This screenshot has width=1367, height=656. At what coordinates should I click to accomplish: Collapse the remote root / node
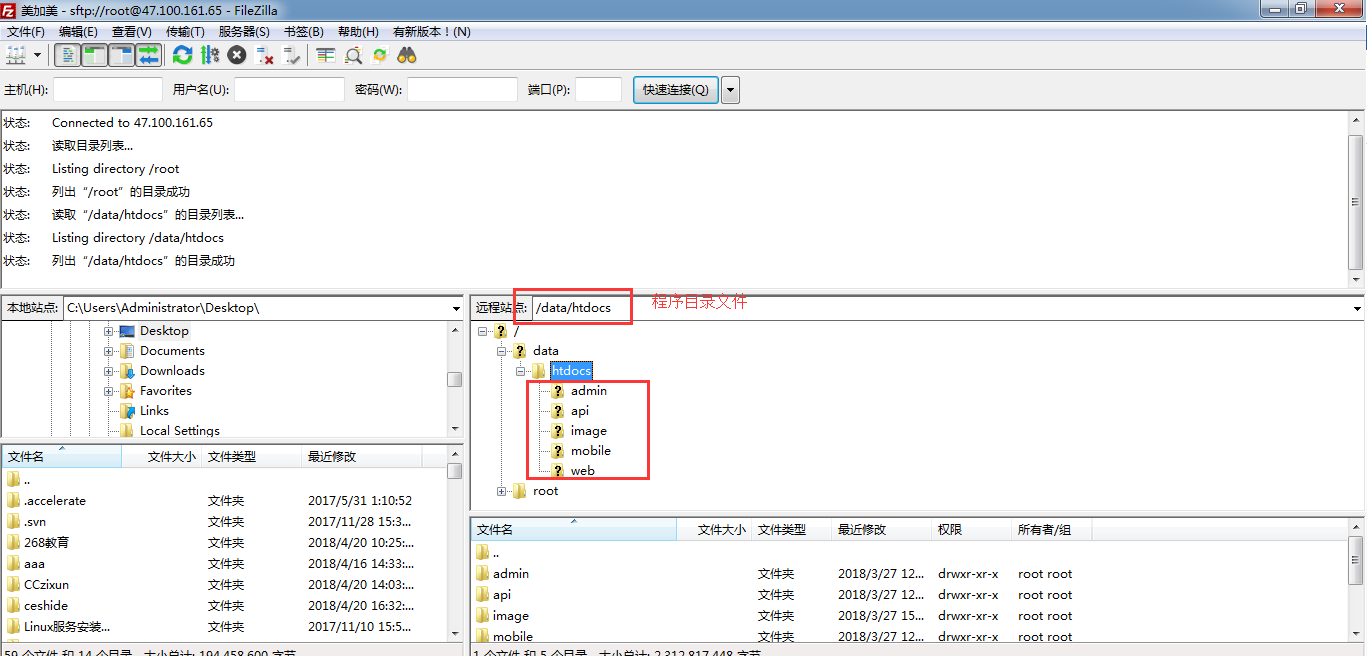pos(483,331)
